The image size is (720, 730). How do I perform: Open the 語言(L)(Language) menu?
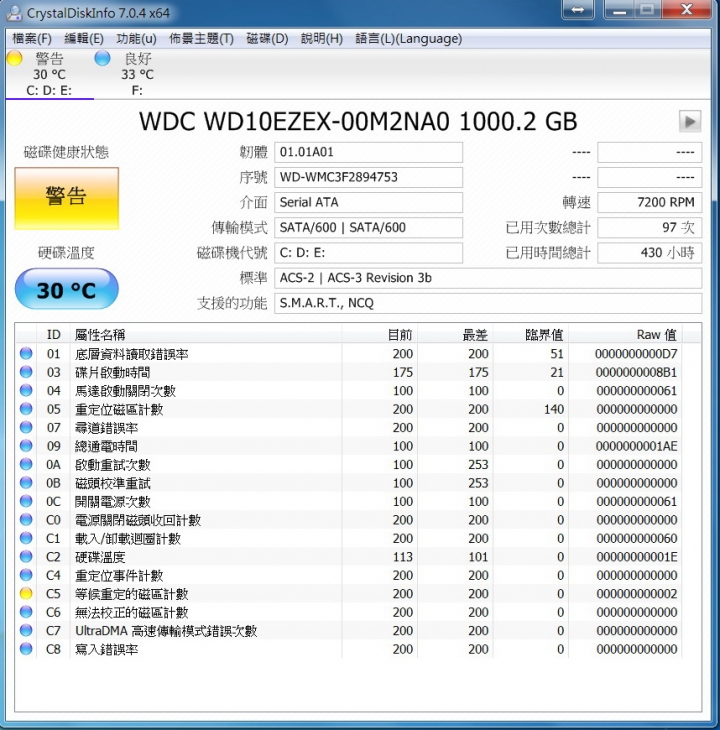(408, 39)
